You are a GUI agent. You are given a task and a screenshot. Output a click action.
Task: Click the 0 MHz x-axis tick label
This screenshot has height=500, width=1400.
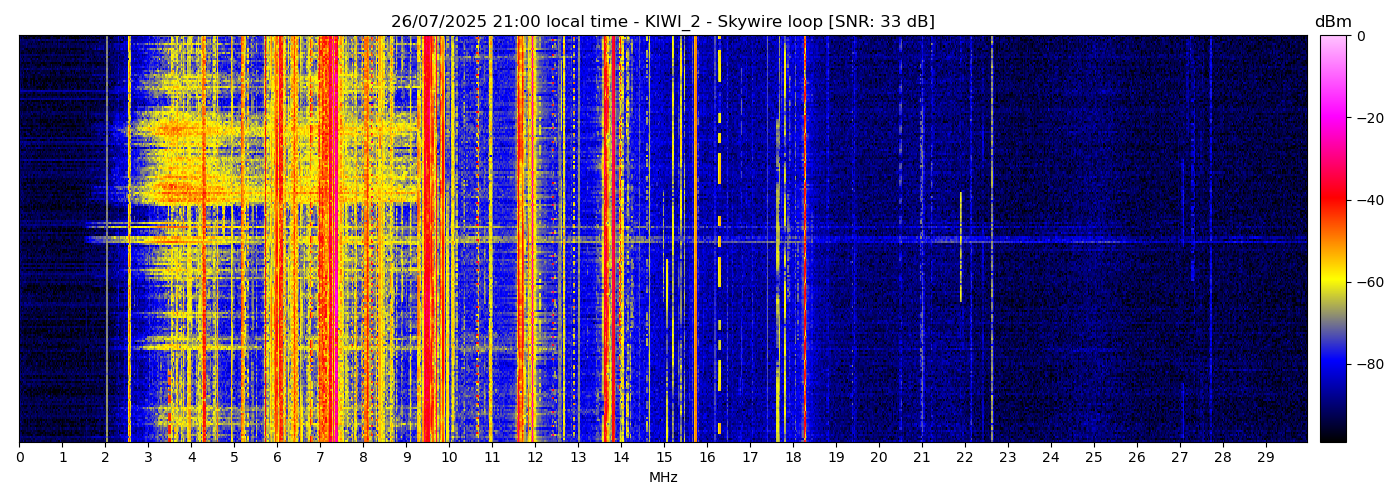coord(20,458)
